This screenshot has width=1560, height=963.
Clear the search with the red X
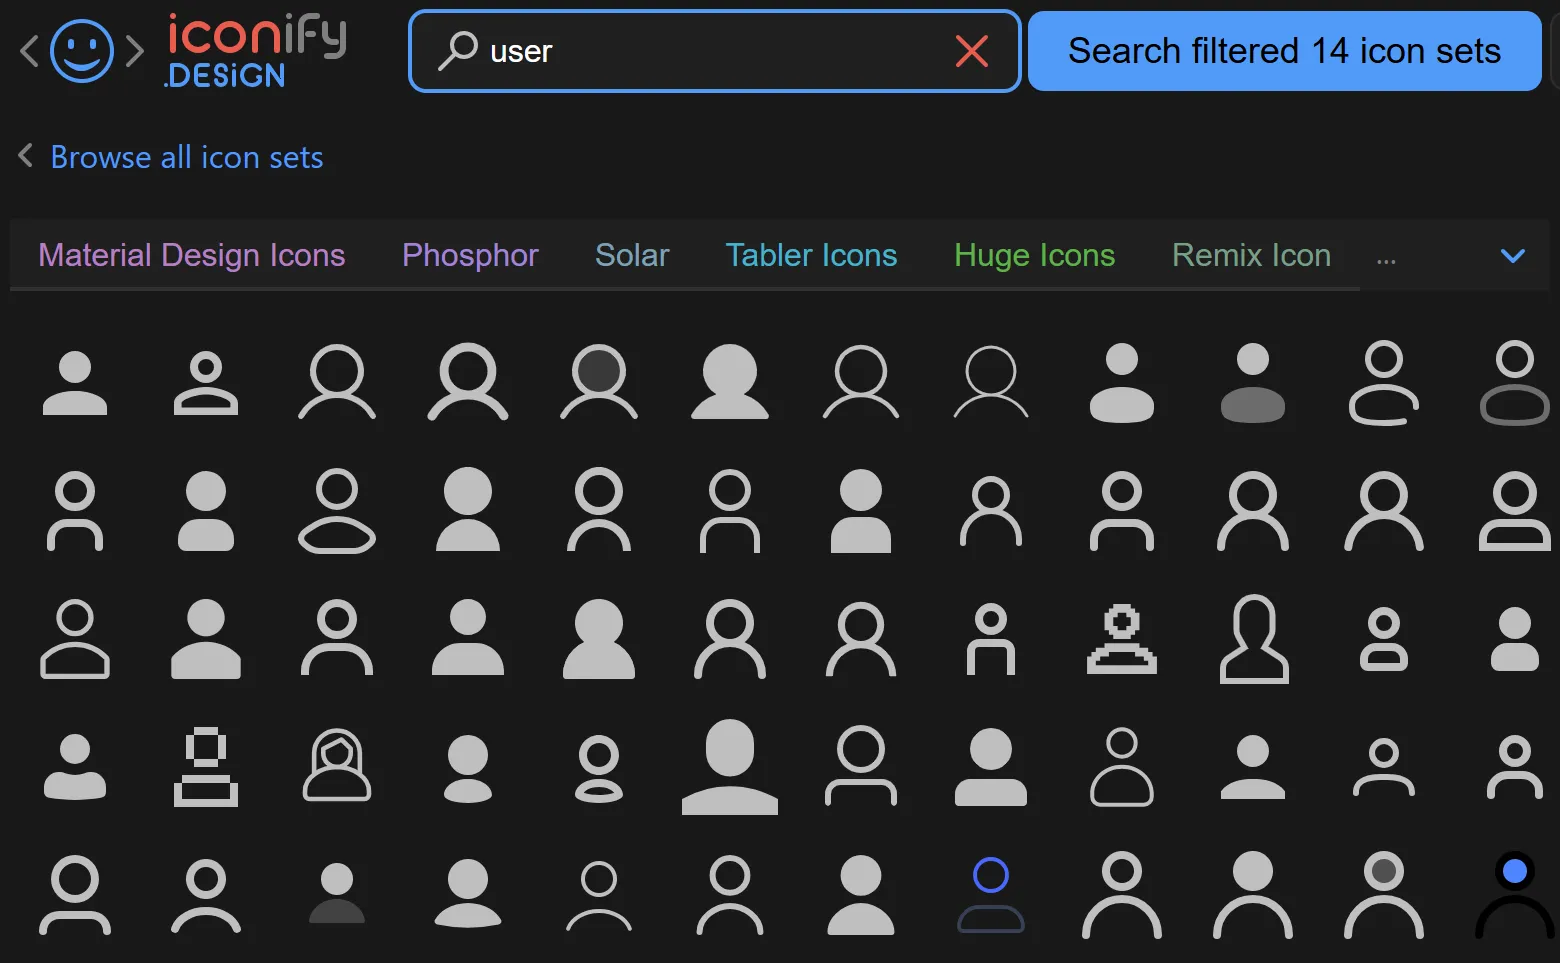(971, 51)
